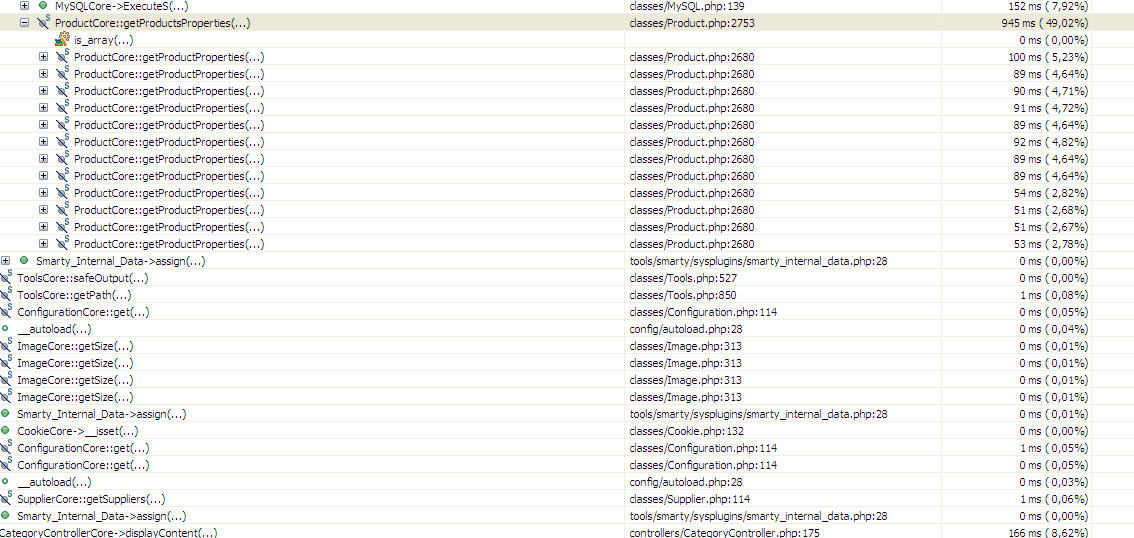
Task: Select the ToolsCore::getPath(...) row label
Action: [74, 295]
